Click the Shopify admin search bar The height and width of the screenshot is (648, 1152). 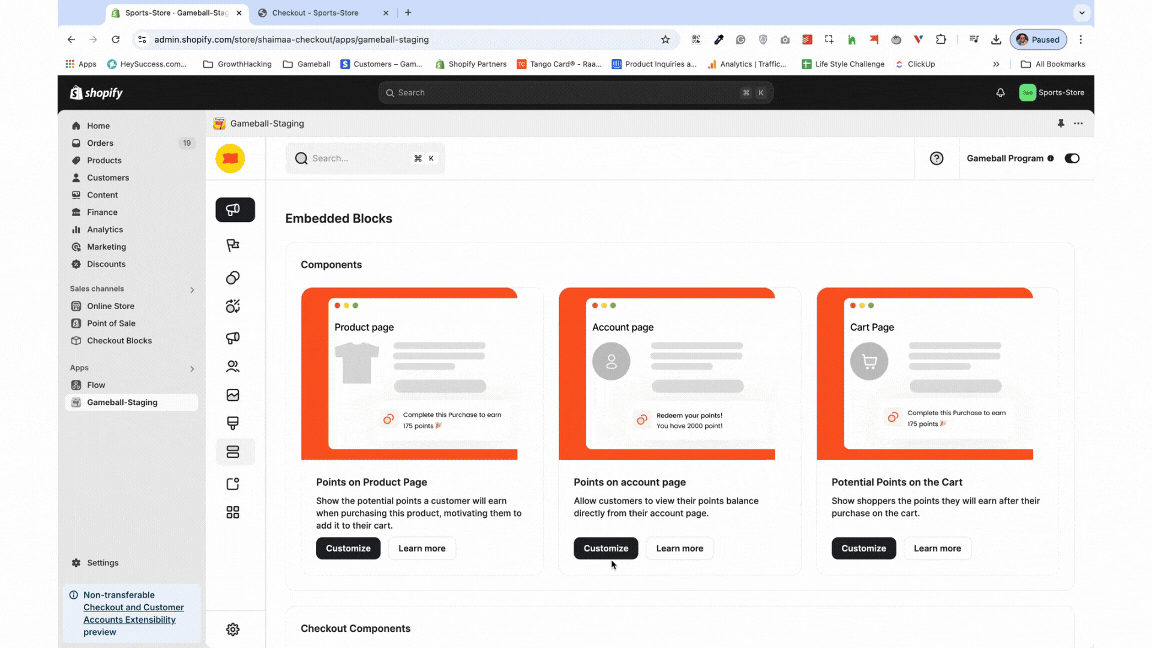pyautogui.click(x=575, y=92)
